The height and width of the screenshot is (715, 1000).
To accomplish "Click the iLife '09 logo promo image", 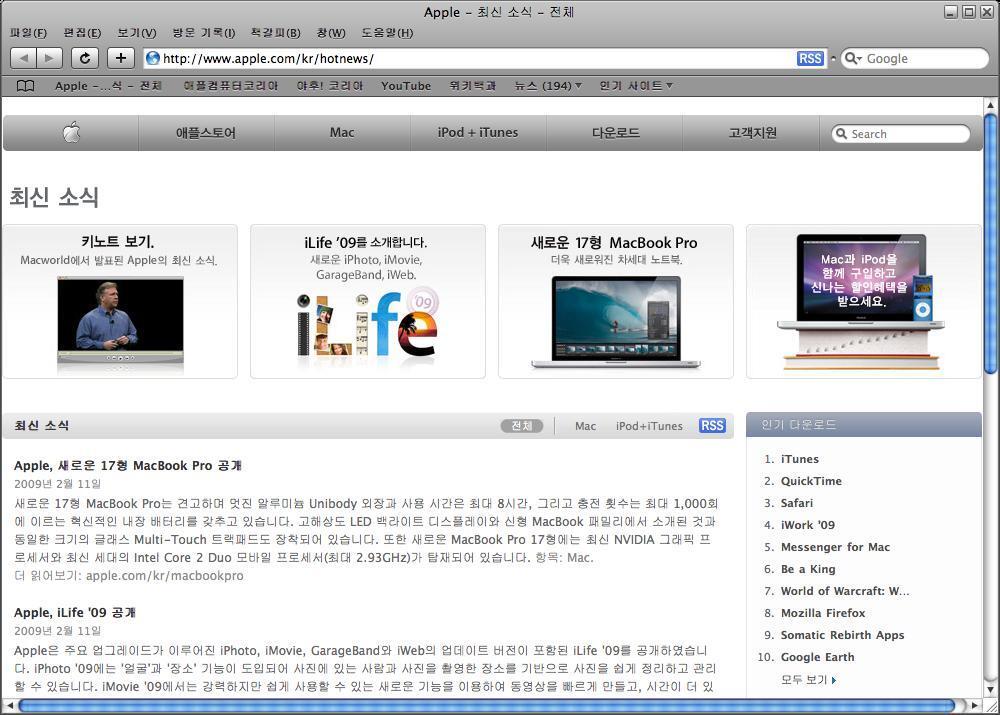I will coord(367,324).
